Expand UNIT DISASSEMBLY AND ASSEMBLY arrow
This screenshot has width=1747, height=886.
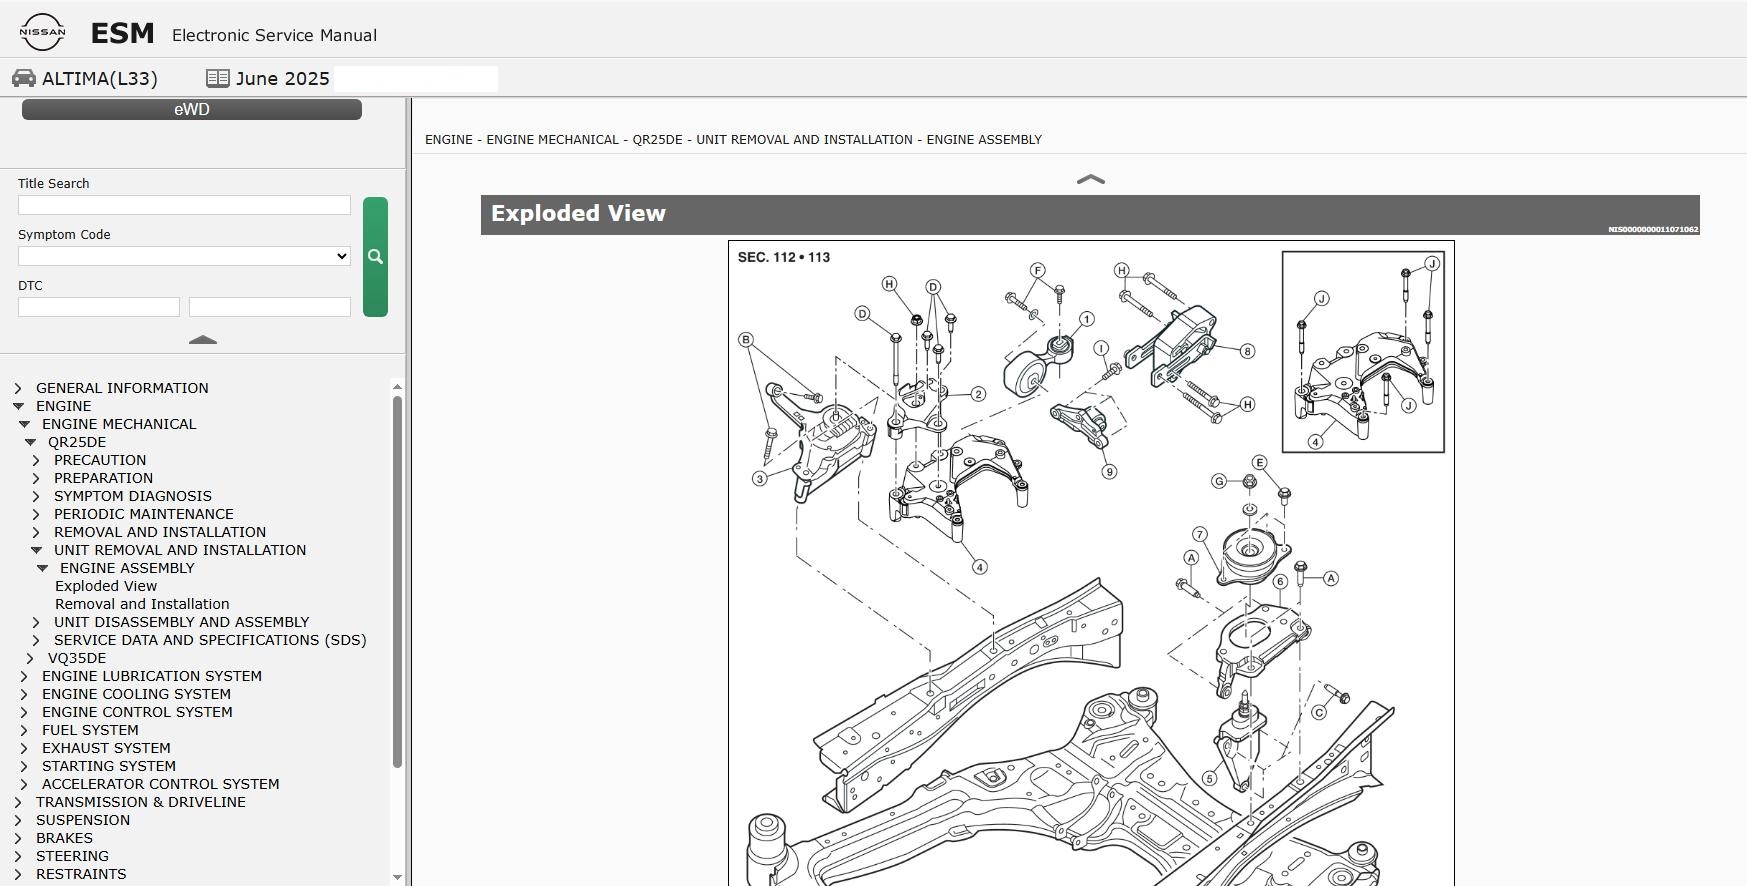pos(36,622)
